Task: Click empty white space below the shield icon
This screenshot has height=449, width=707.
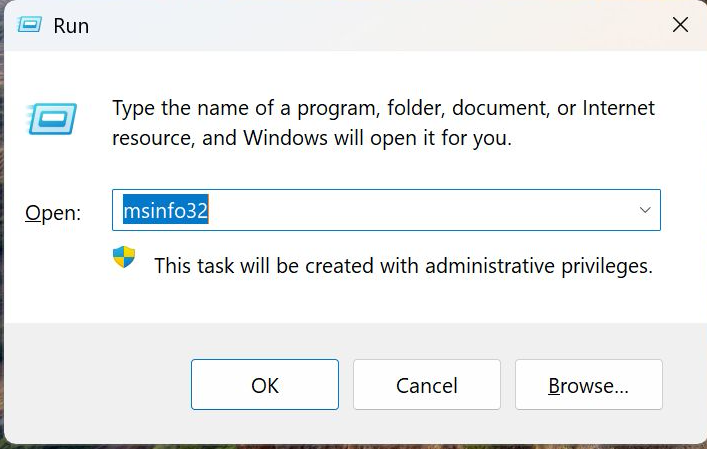Action: pyautogui.click(x=123, y=300)
